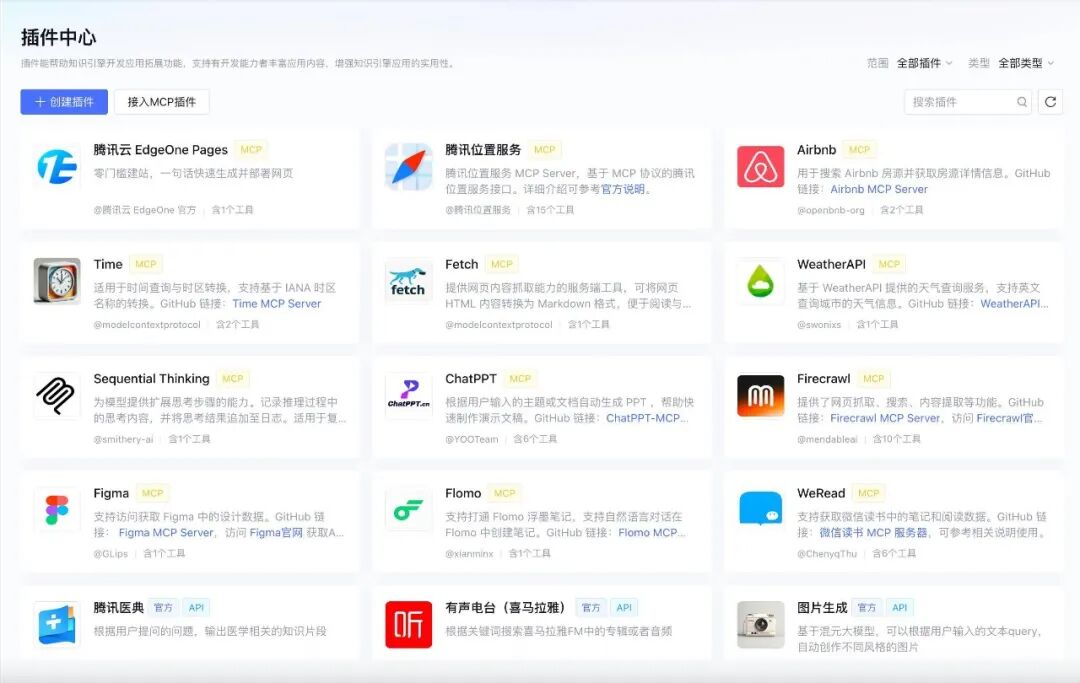The image size is (1080, 683).
Task: Click the search magnifier icon
Action: 1022,102
